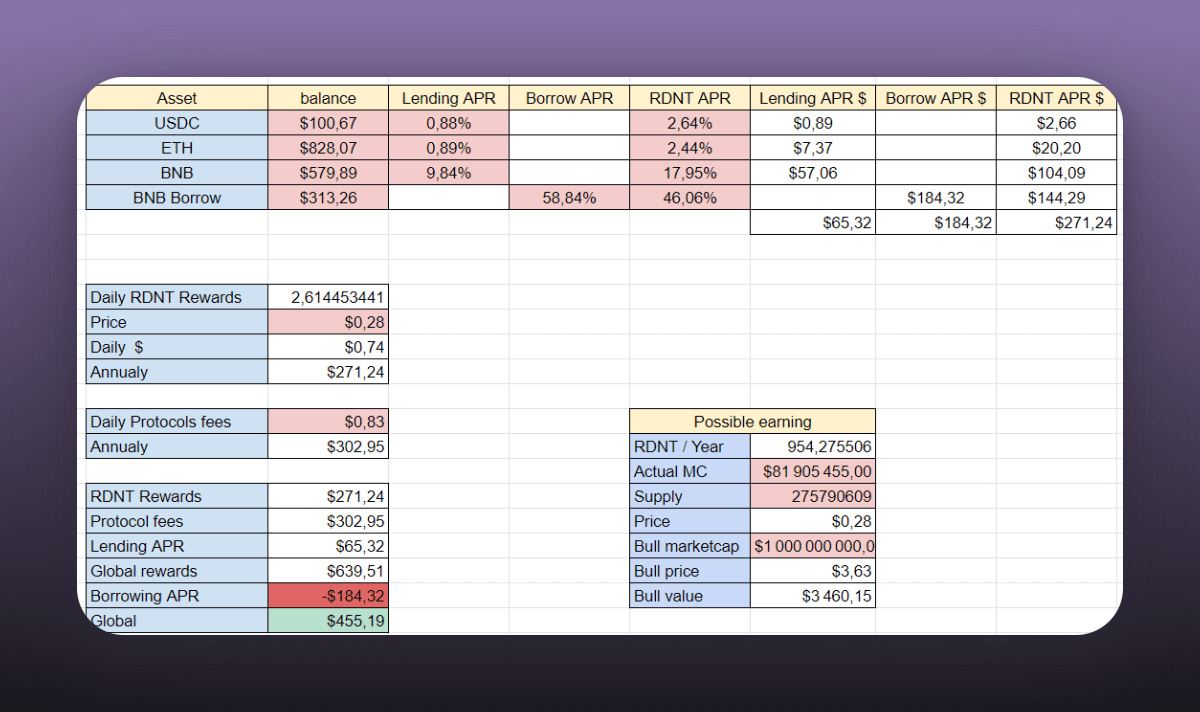Click the Daily RDNT Rewards value 2,614453441

(x=328, y=297)
